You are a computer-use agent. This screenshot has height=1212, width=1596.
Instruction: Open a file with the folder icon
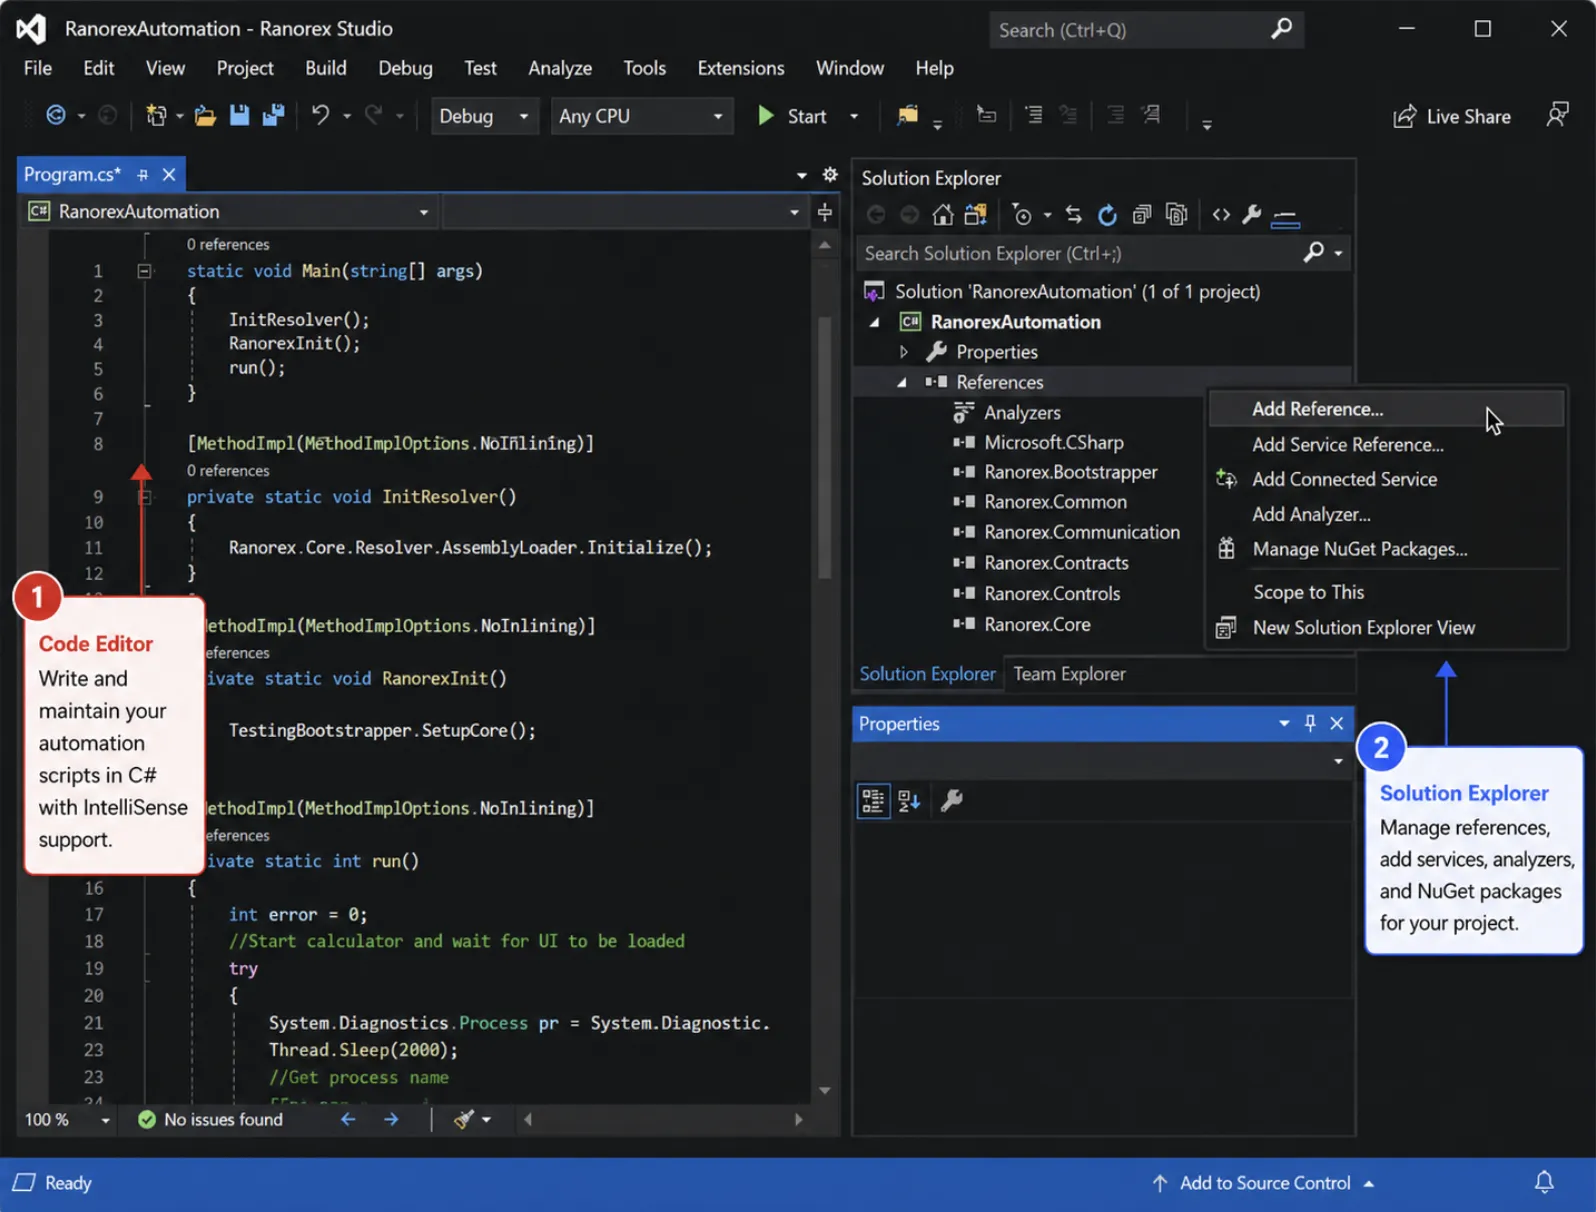(x=205, y=116)
